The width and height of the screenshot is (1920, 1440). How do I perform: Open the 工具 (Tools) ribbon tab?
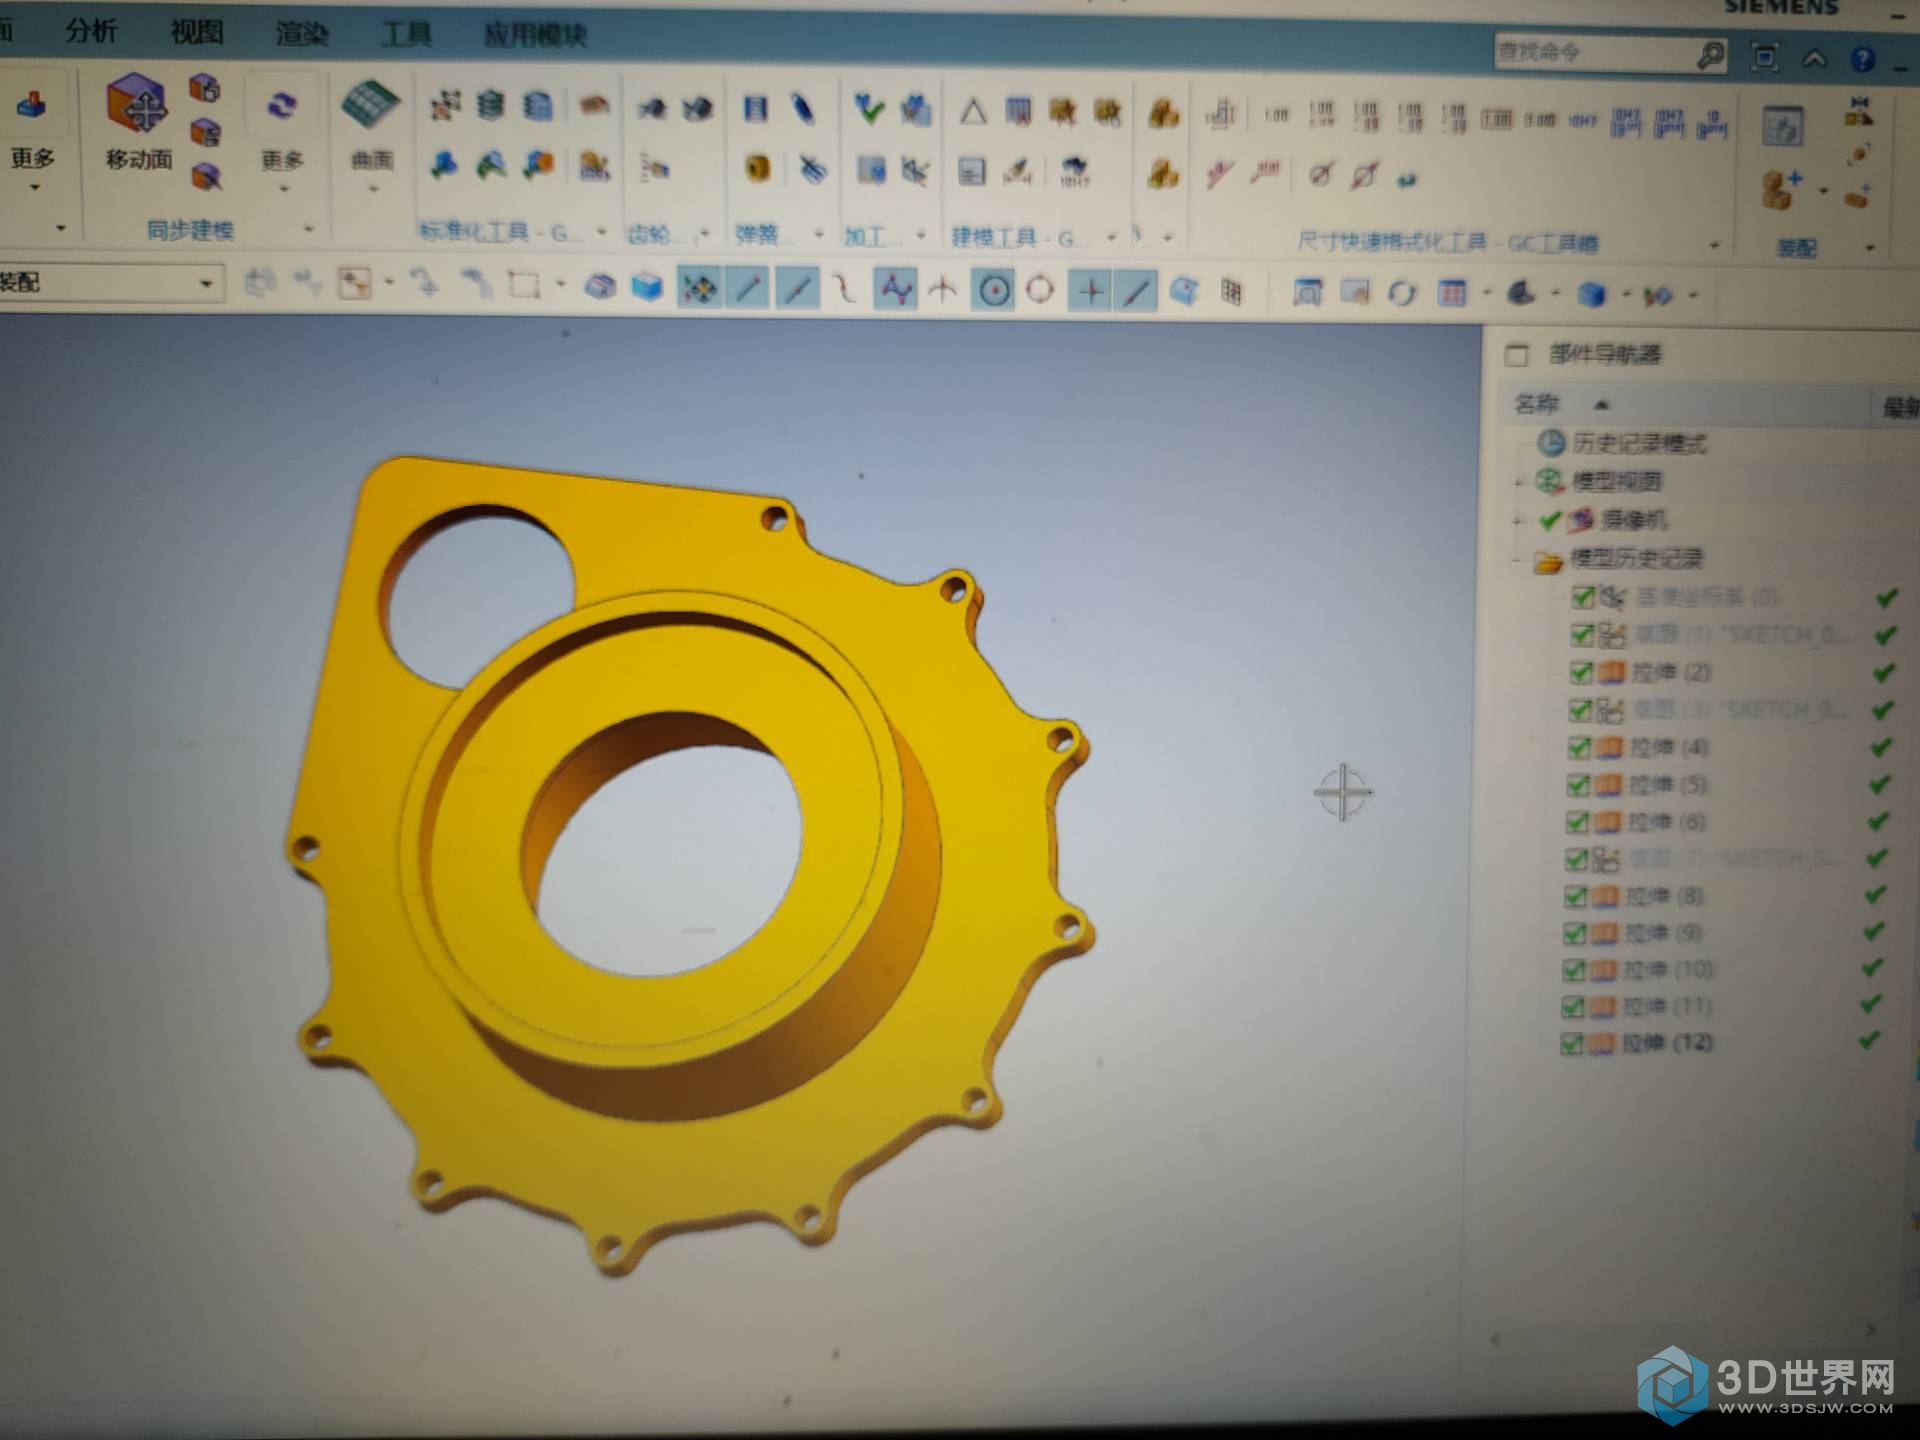[406, 35]
